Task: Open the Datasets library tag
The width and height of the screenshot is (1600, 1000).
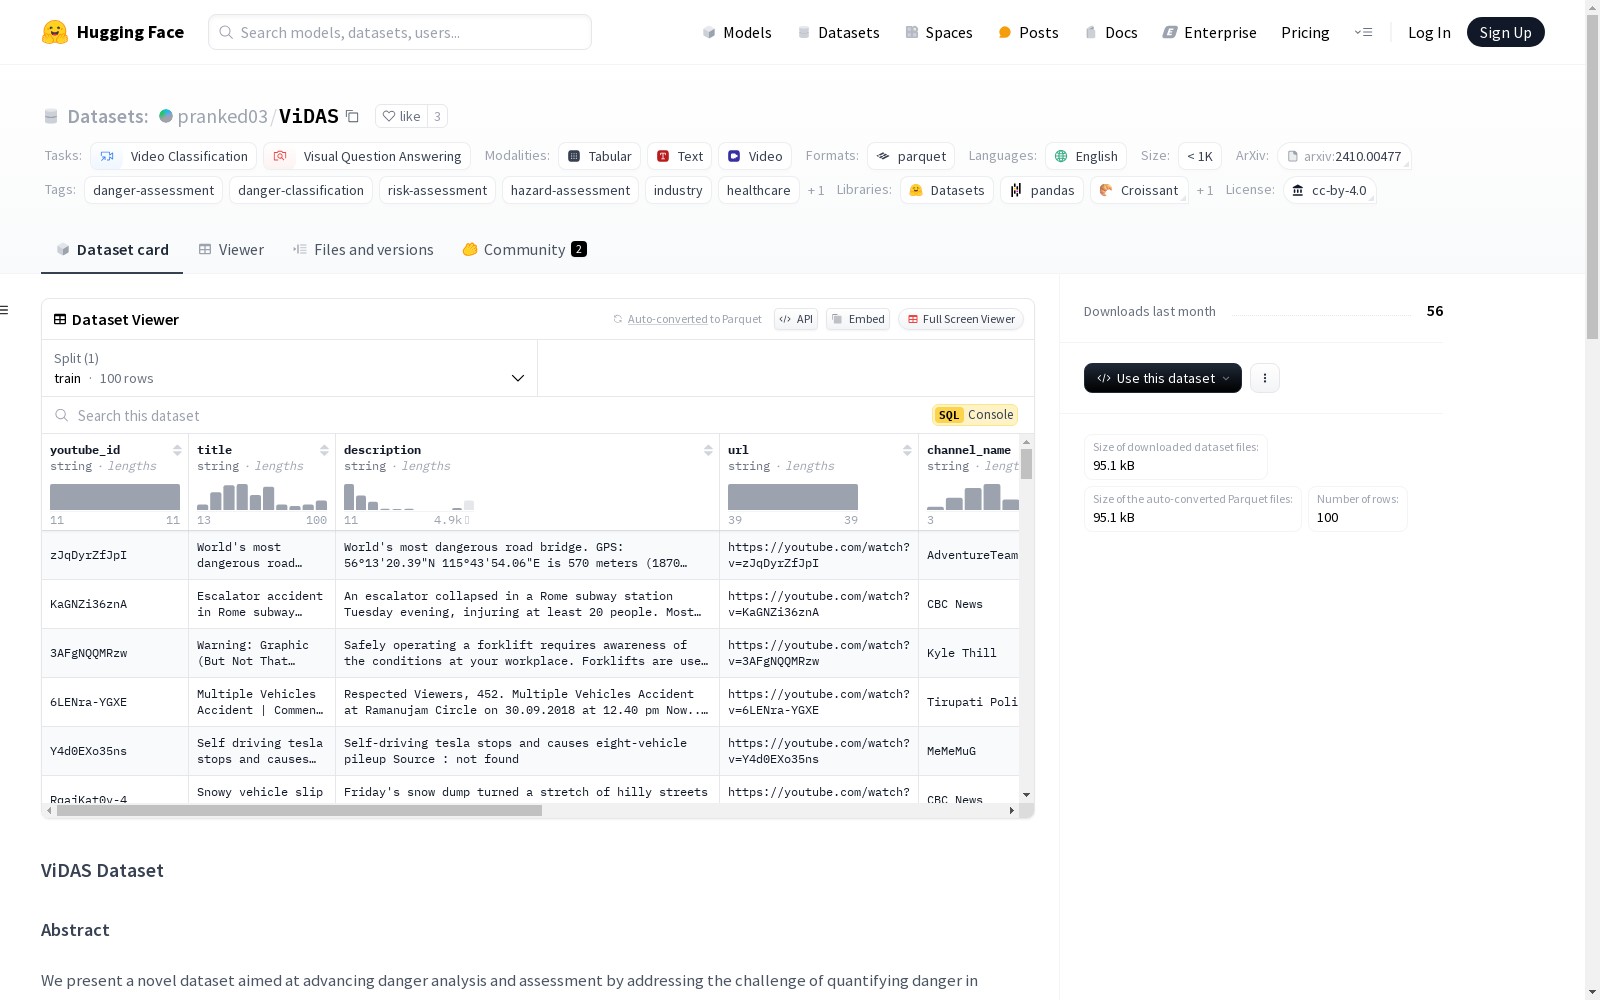Action: 947,190
